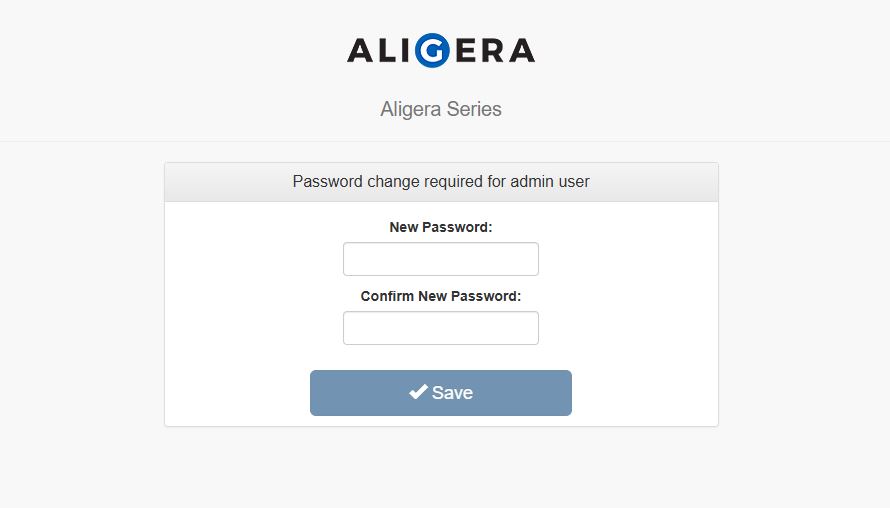Click the letter R in the ALIGERA logo
This screenshot has height=508, width=890.
click(492, 51)
